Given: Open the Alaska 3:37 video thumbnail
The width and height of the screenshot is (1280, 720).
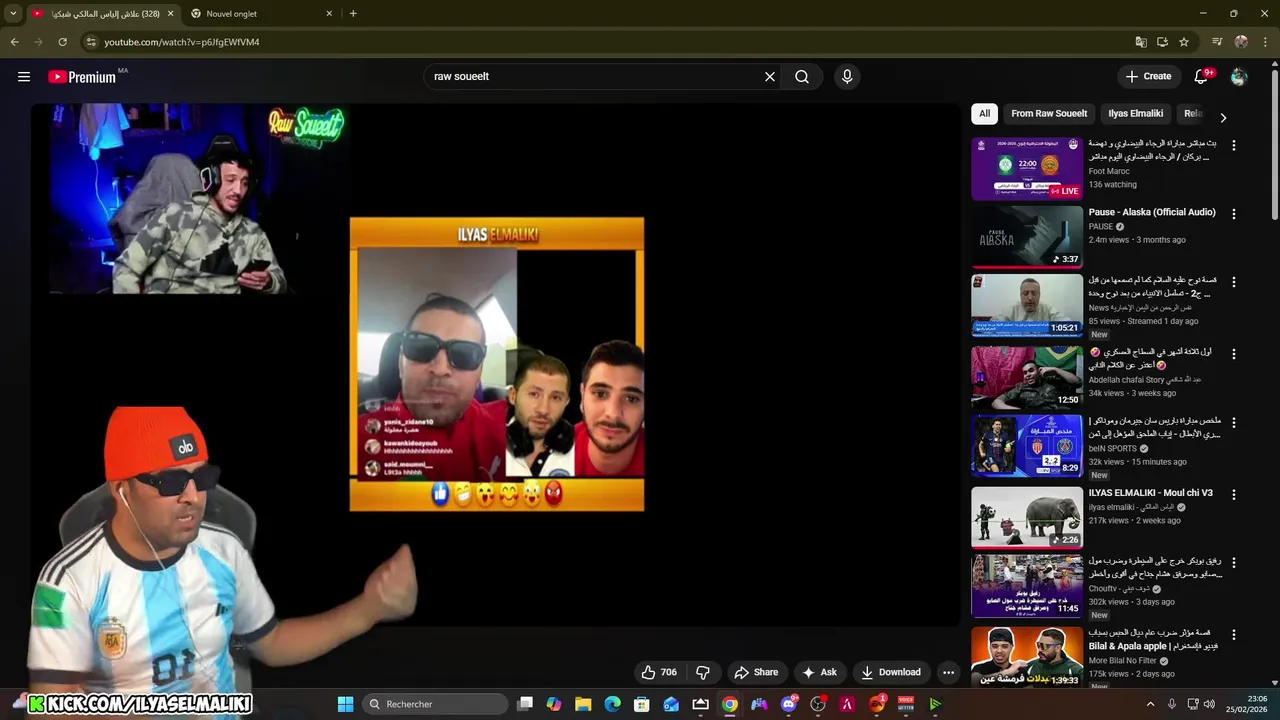Looking at the screenshot, I should (1027, 237).
